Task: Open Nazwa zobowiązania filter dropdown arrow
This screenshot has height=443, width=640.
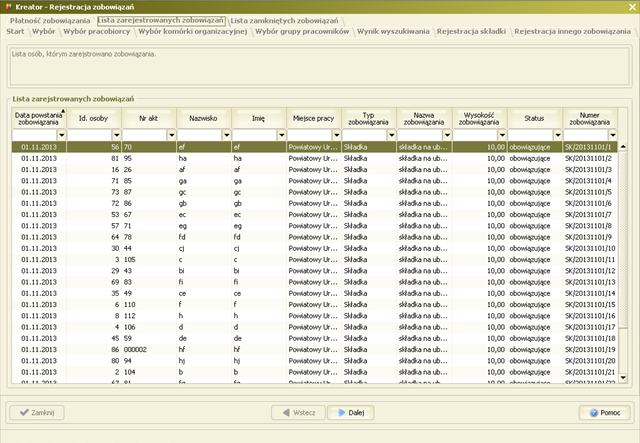Action: [447, 135]
